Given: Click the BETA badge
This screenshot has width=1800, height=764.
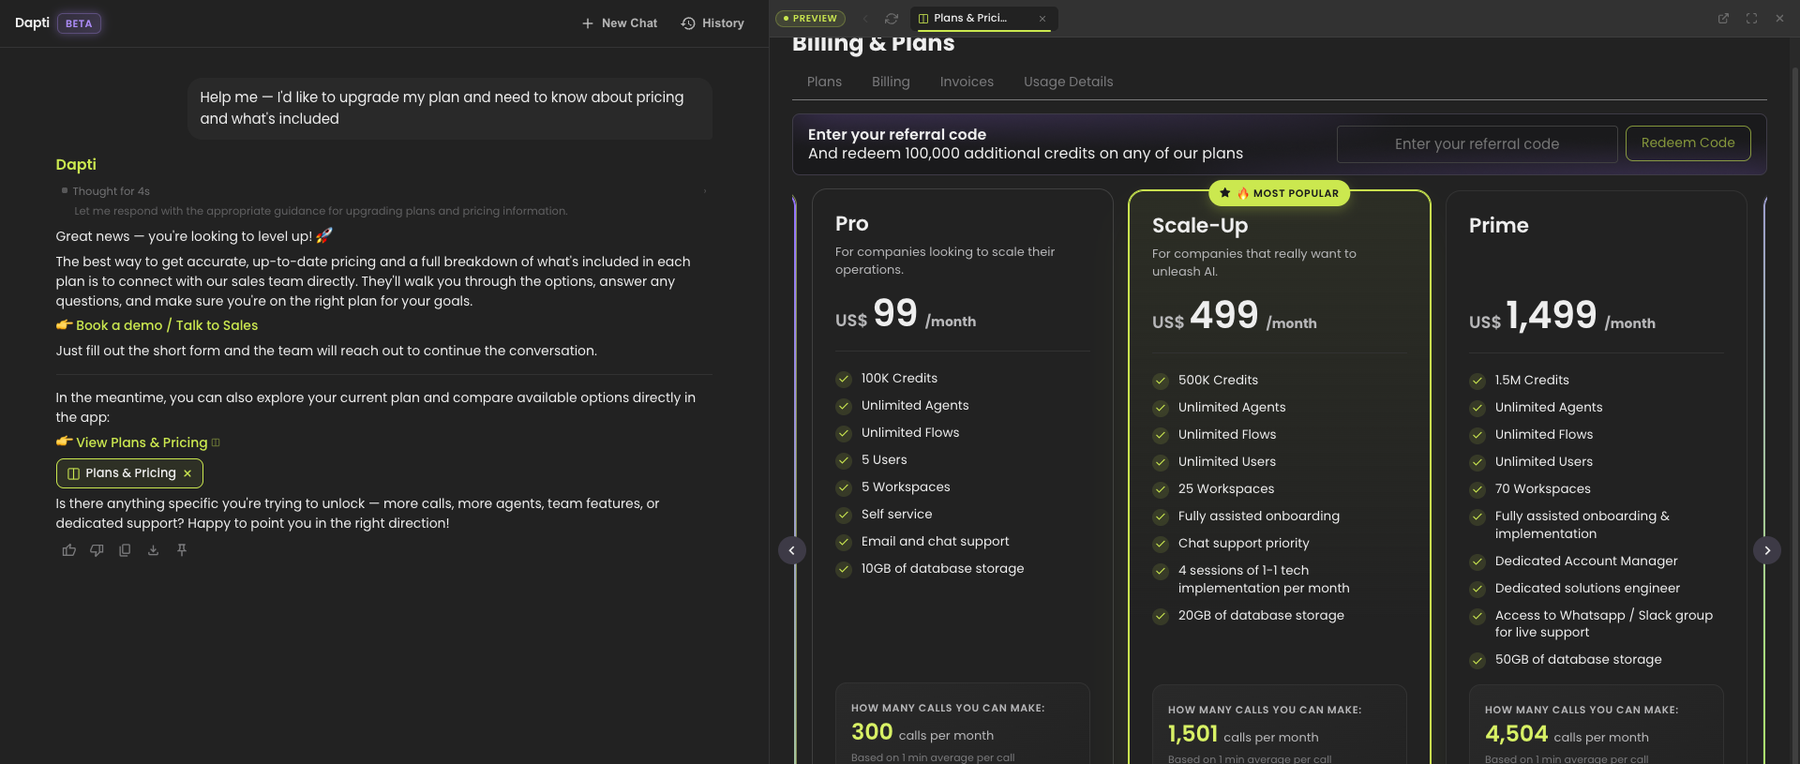Looking at the screenshot, I should (79, 23).
